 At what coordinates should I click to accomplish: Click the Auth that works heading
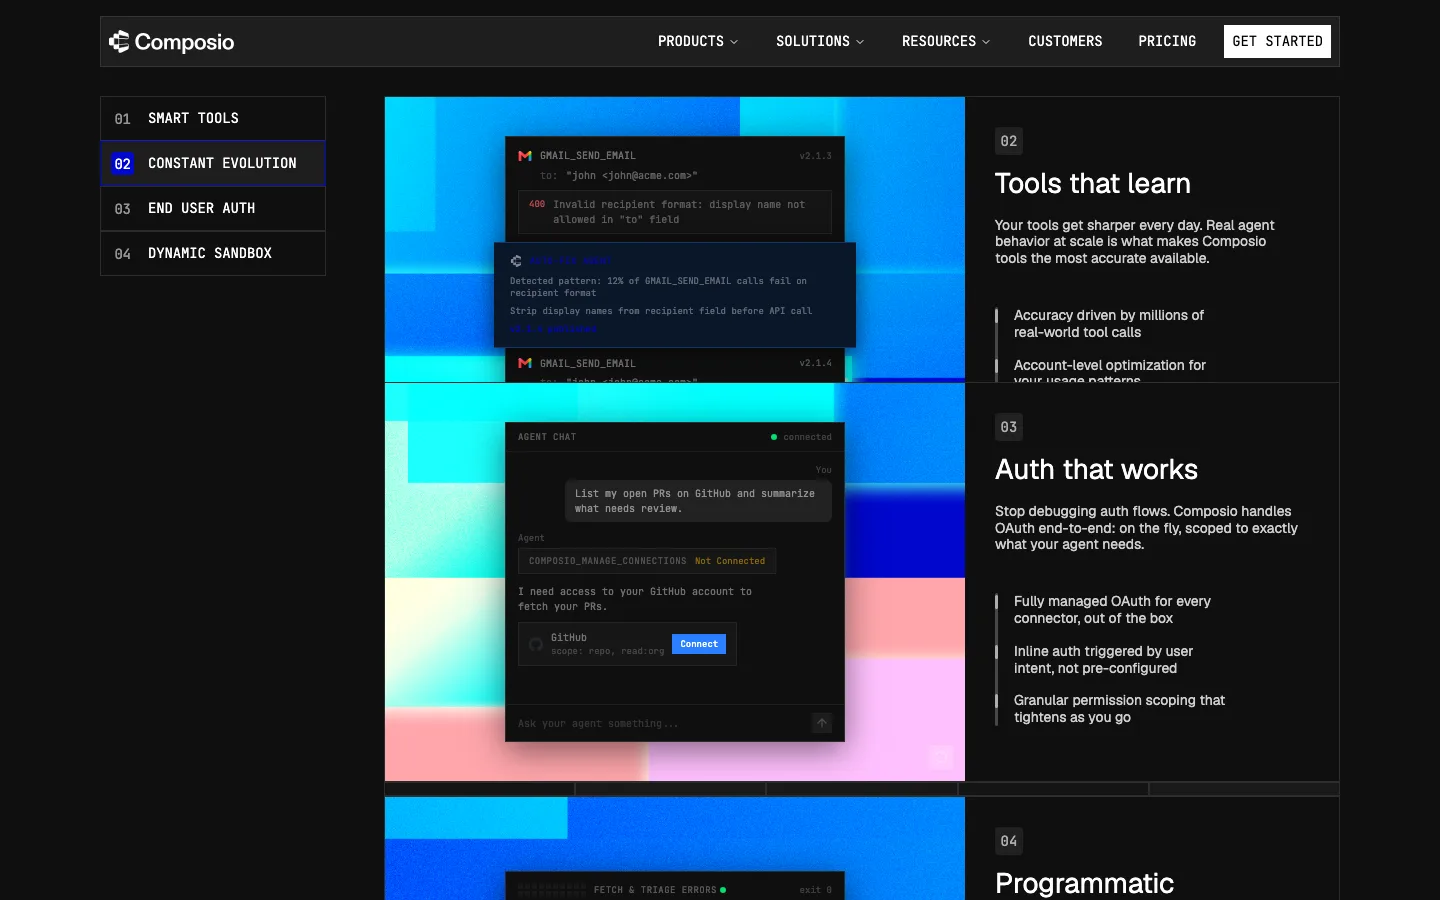1096,470
